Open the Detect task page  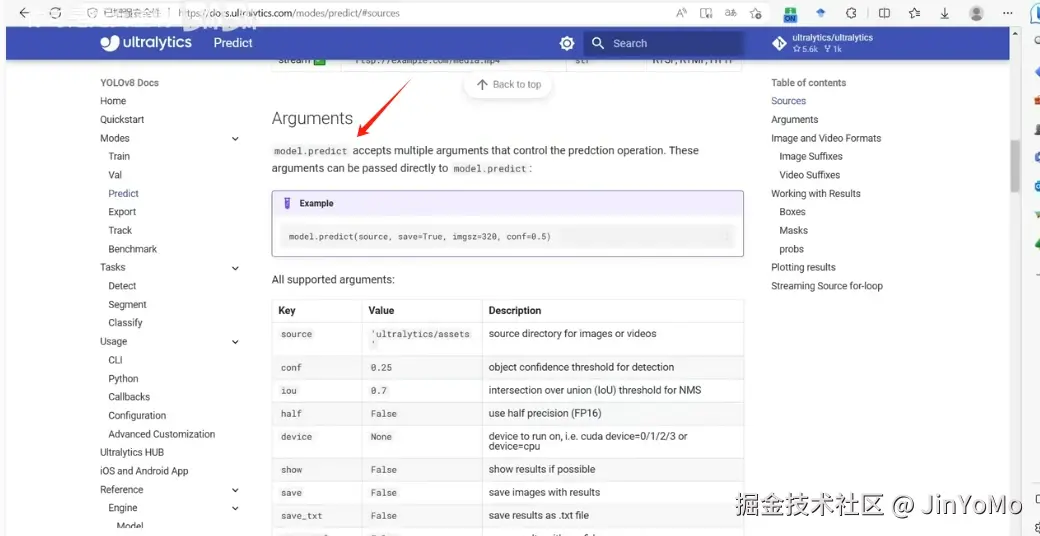click(x=122, y=286)
